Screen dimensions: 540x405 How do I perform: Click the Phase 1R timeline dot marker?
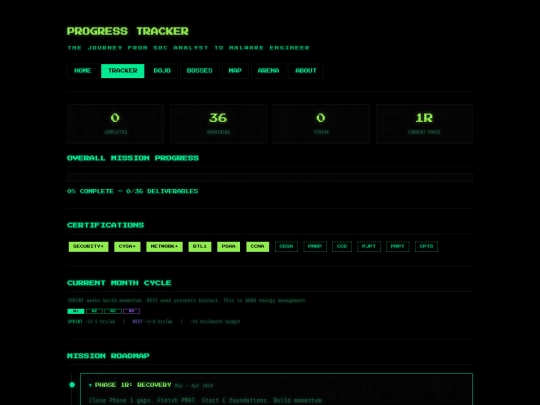point(72,385)
